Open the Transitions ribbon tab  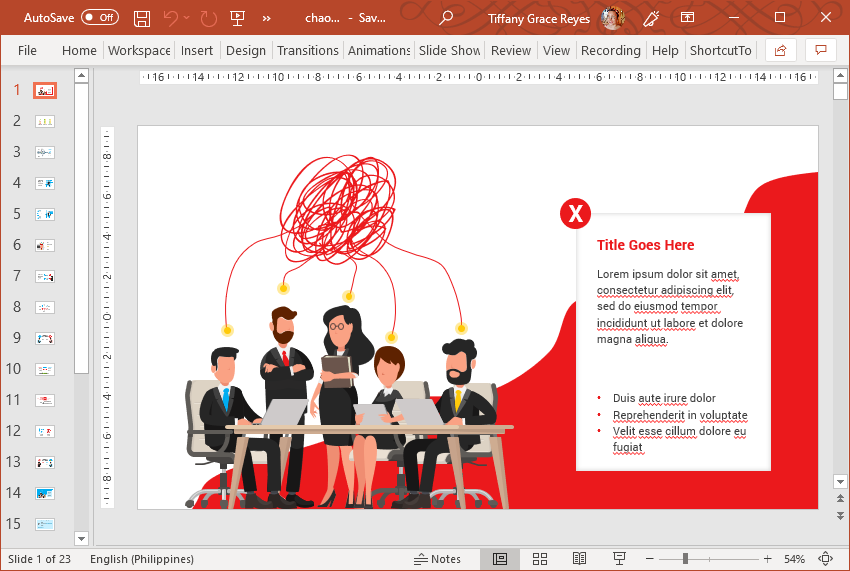pos(308,50)
